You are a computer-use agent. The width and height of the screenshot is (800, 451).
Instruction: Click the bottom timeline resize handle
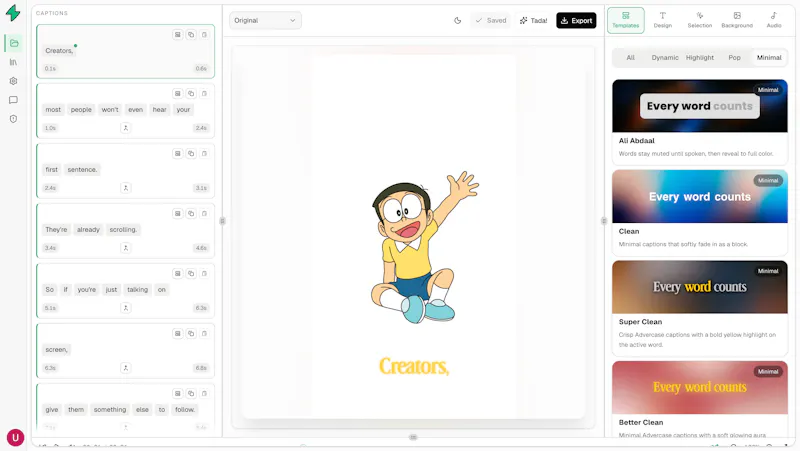coord(413,437)
